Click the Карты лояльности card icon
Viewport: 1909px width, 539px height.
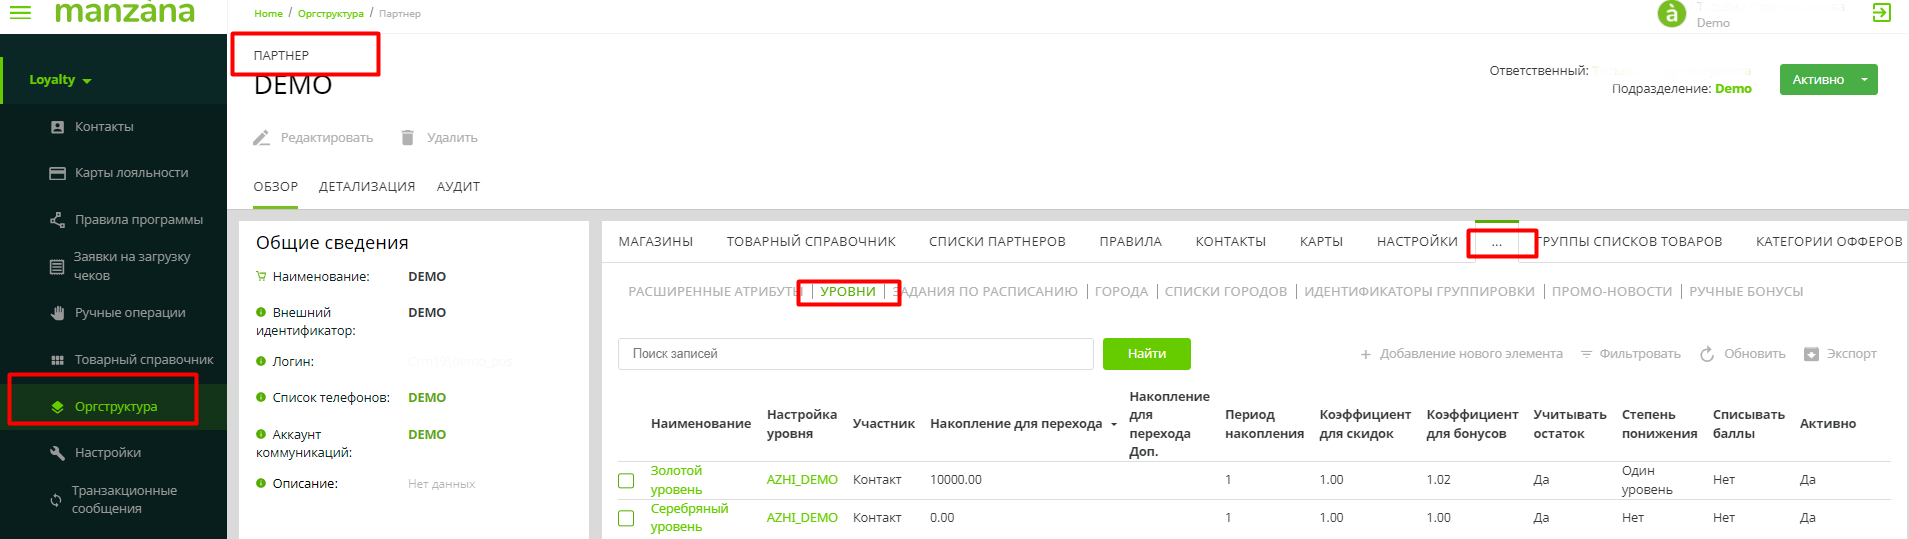point(57,173)
